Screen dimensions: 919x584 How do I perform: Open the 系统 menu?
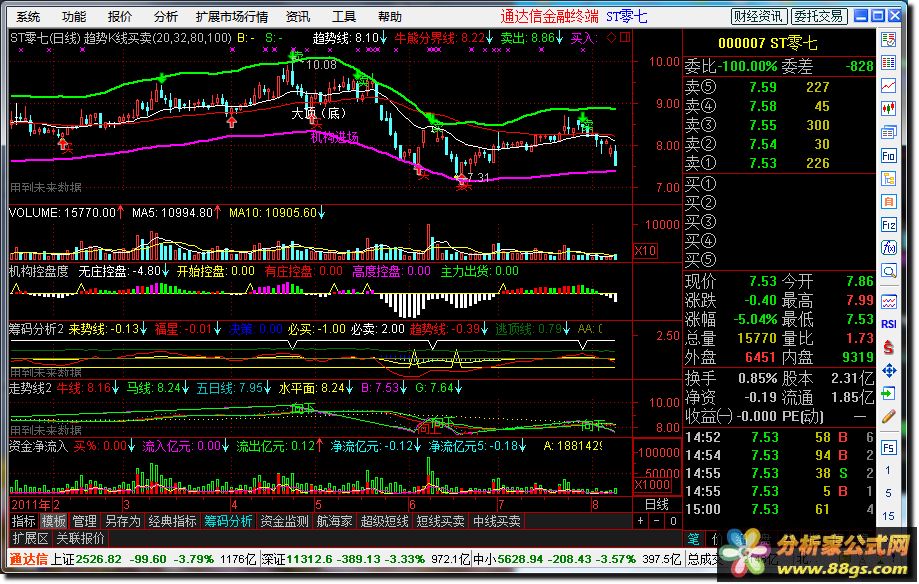point(28,16)
